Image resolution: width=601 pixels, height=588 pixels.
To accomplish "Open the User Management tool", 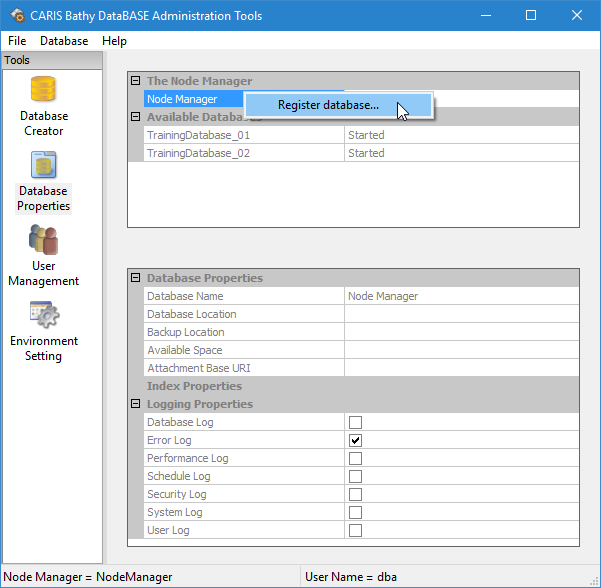I will pyautogui.click(x=44, y=241).
